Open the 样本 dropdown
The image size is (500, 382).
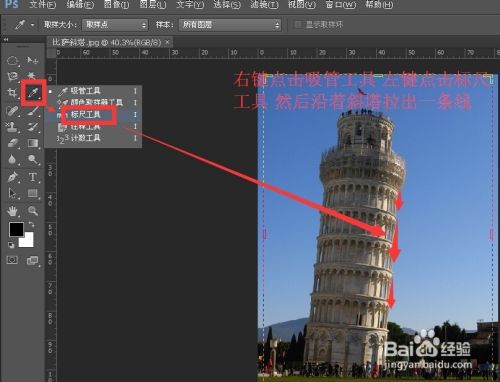(x=230, y=25)
